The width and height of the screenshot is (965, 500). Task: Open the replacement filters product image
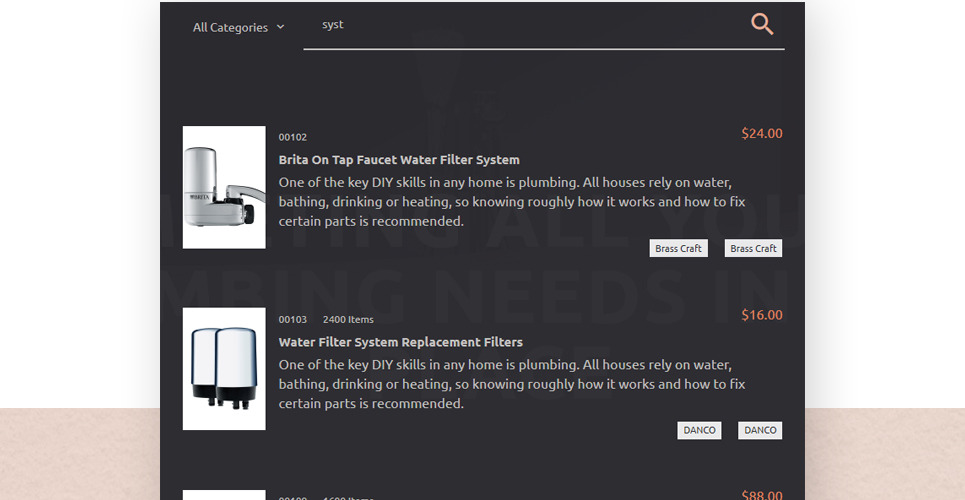[x=224, y=369]
